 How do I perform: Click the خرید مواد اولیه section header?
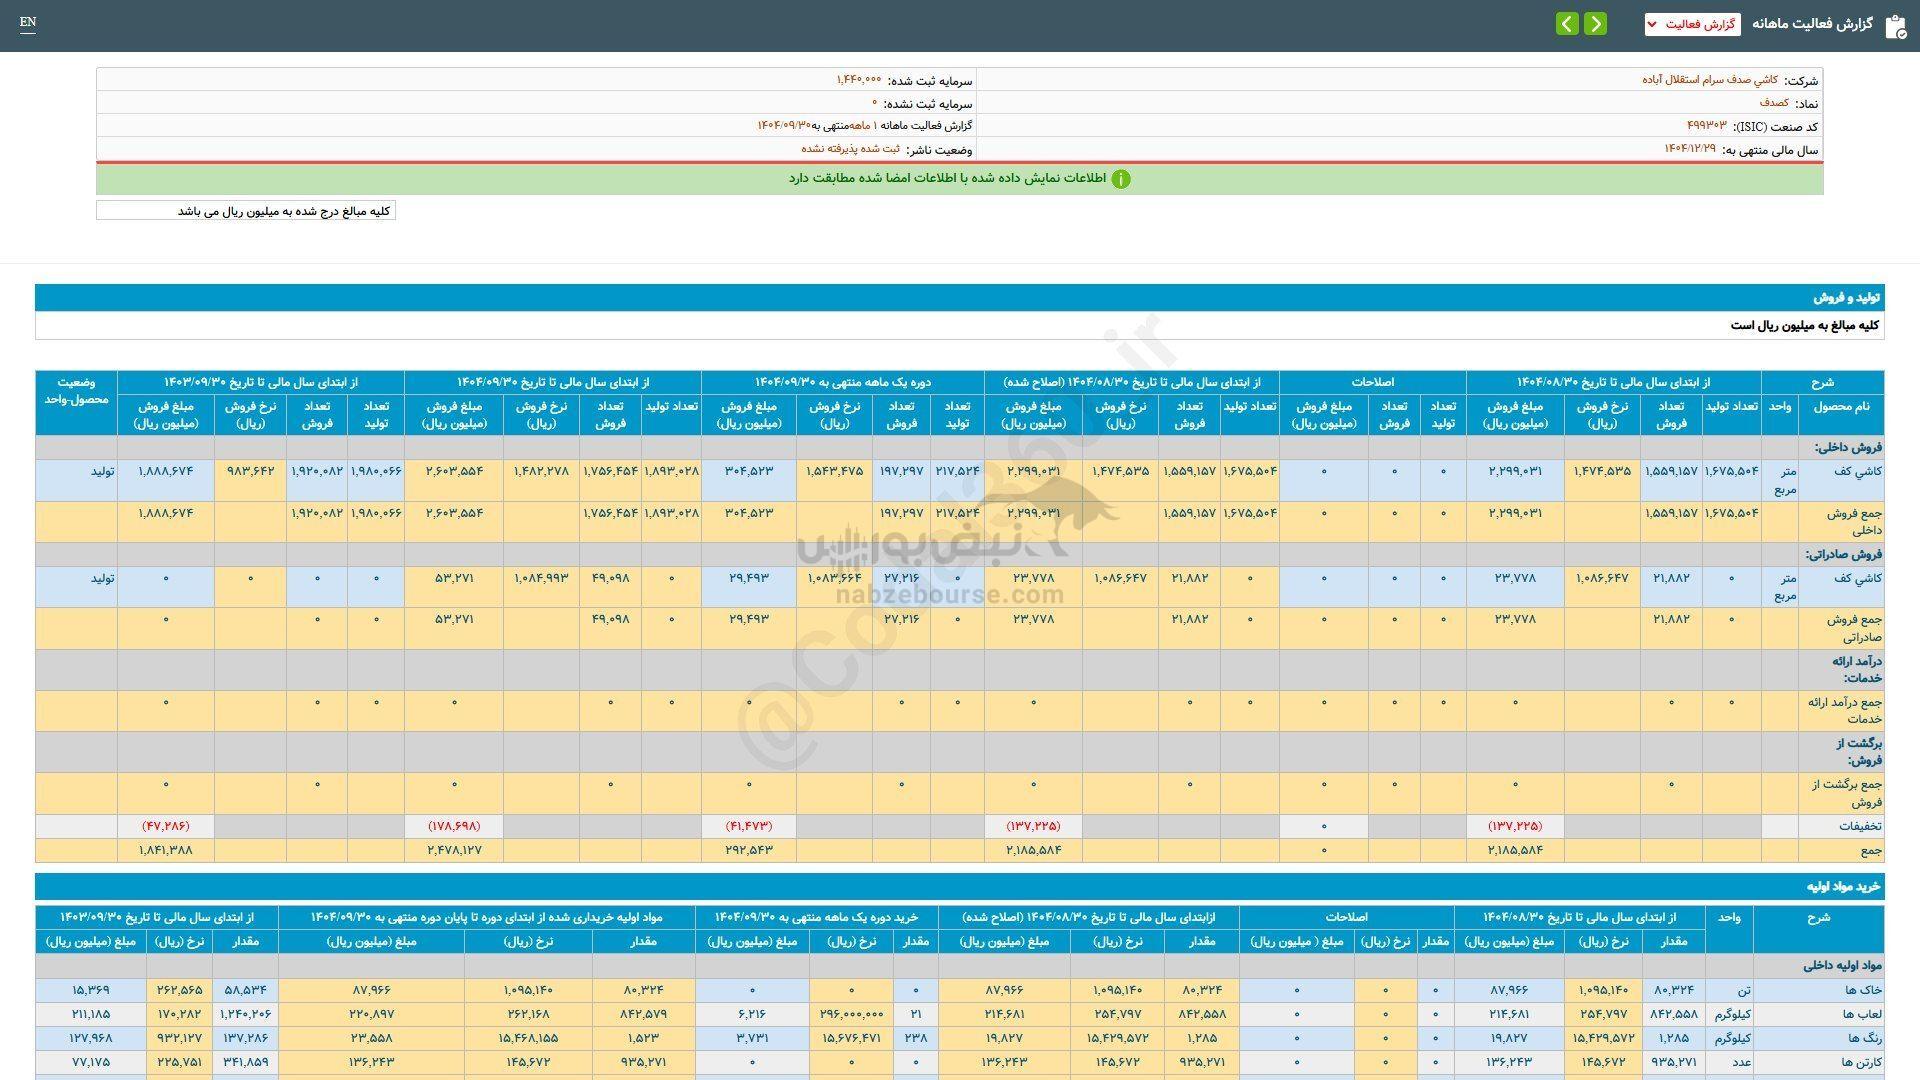pyautogui.click(x=1842, y=886)
